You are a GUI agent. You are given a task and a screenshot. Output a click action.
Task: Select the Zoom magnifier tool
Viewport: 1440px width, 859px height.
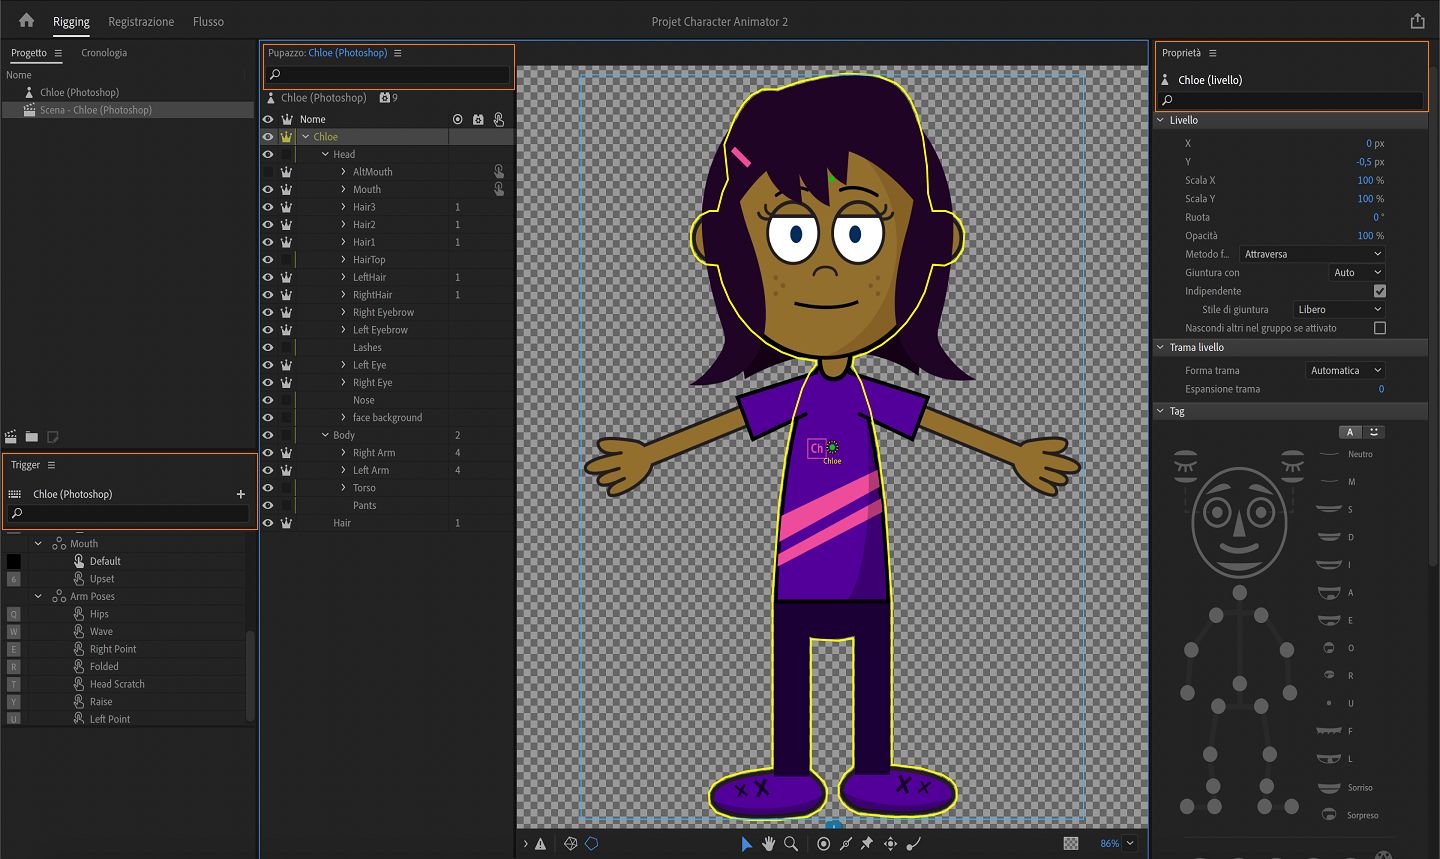[x=791, y=844]
